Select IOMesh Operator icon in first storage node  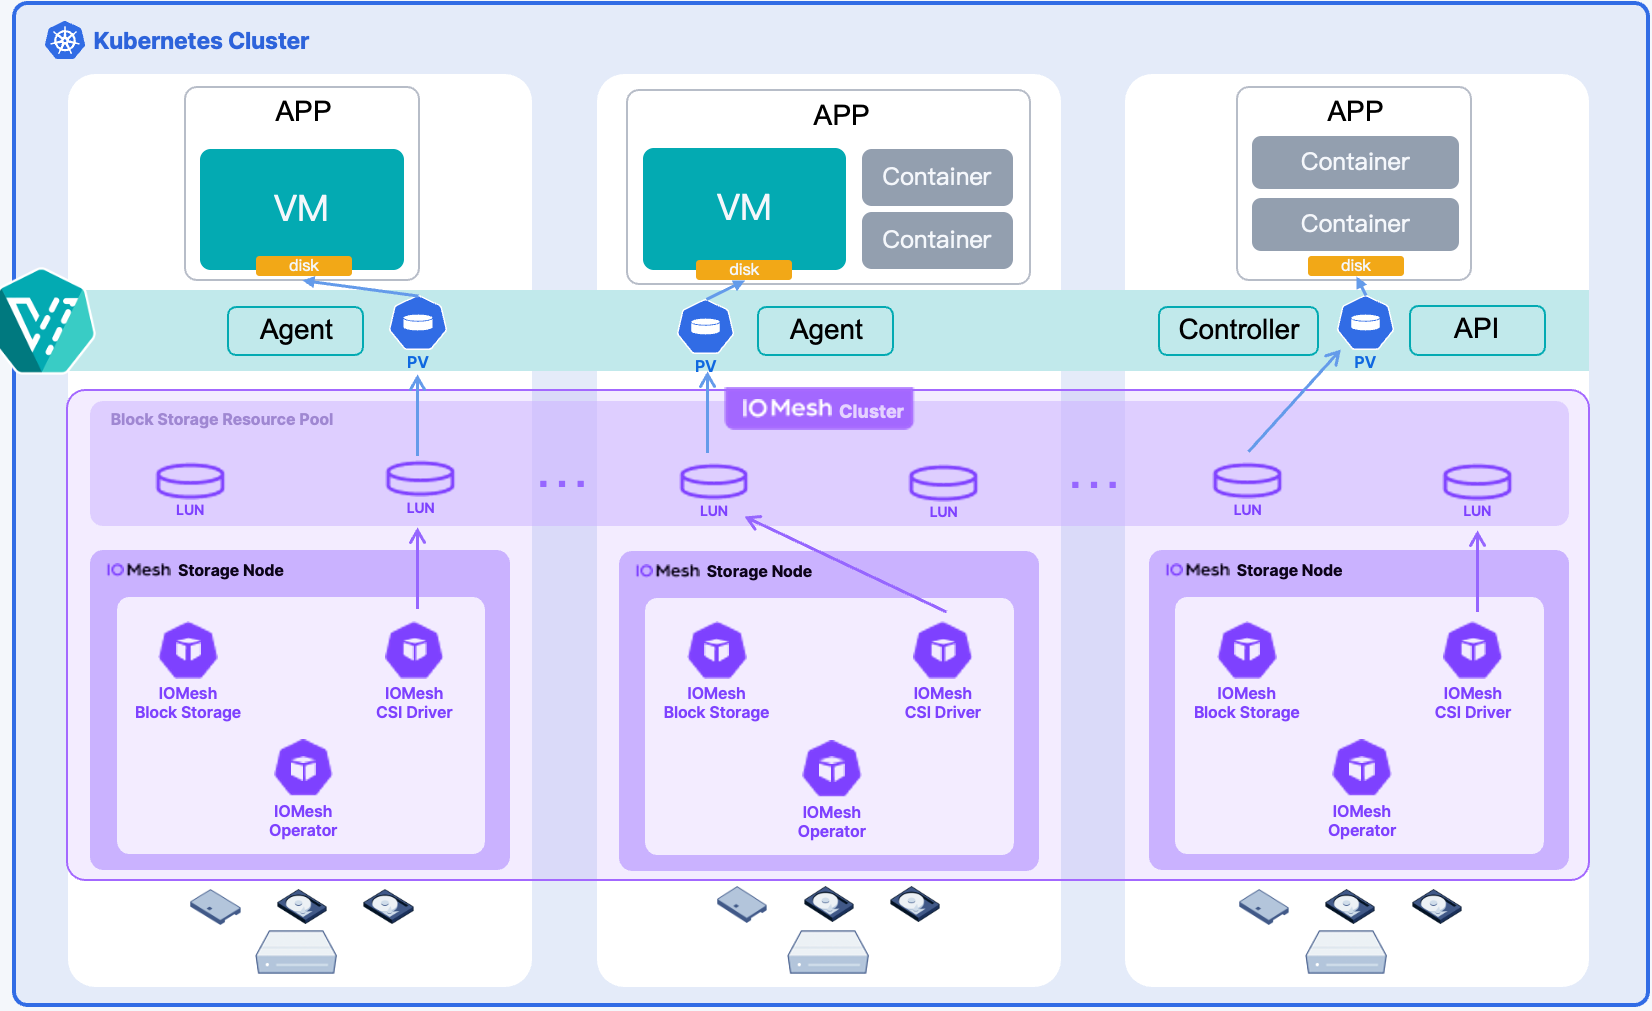pos(303,769)
